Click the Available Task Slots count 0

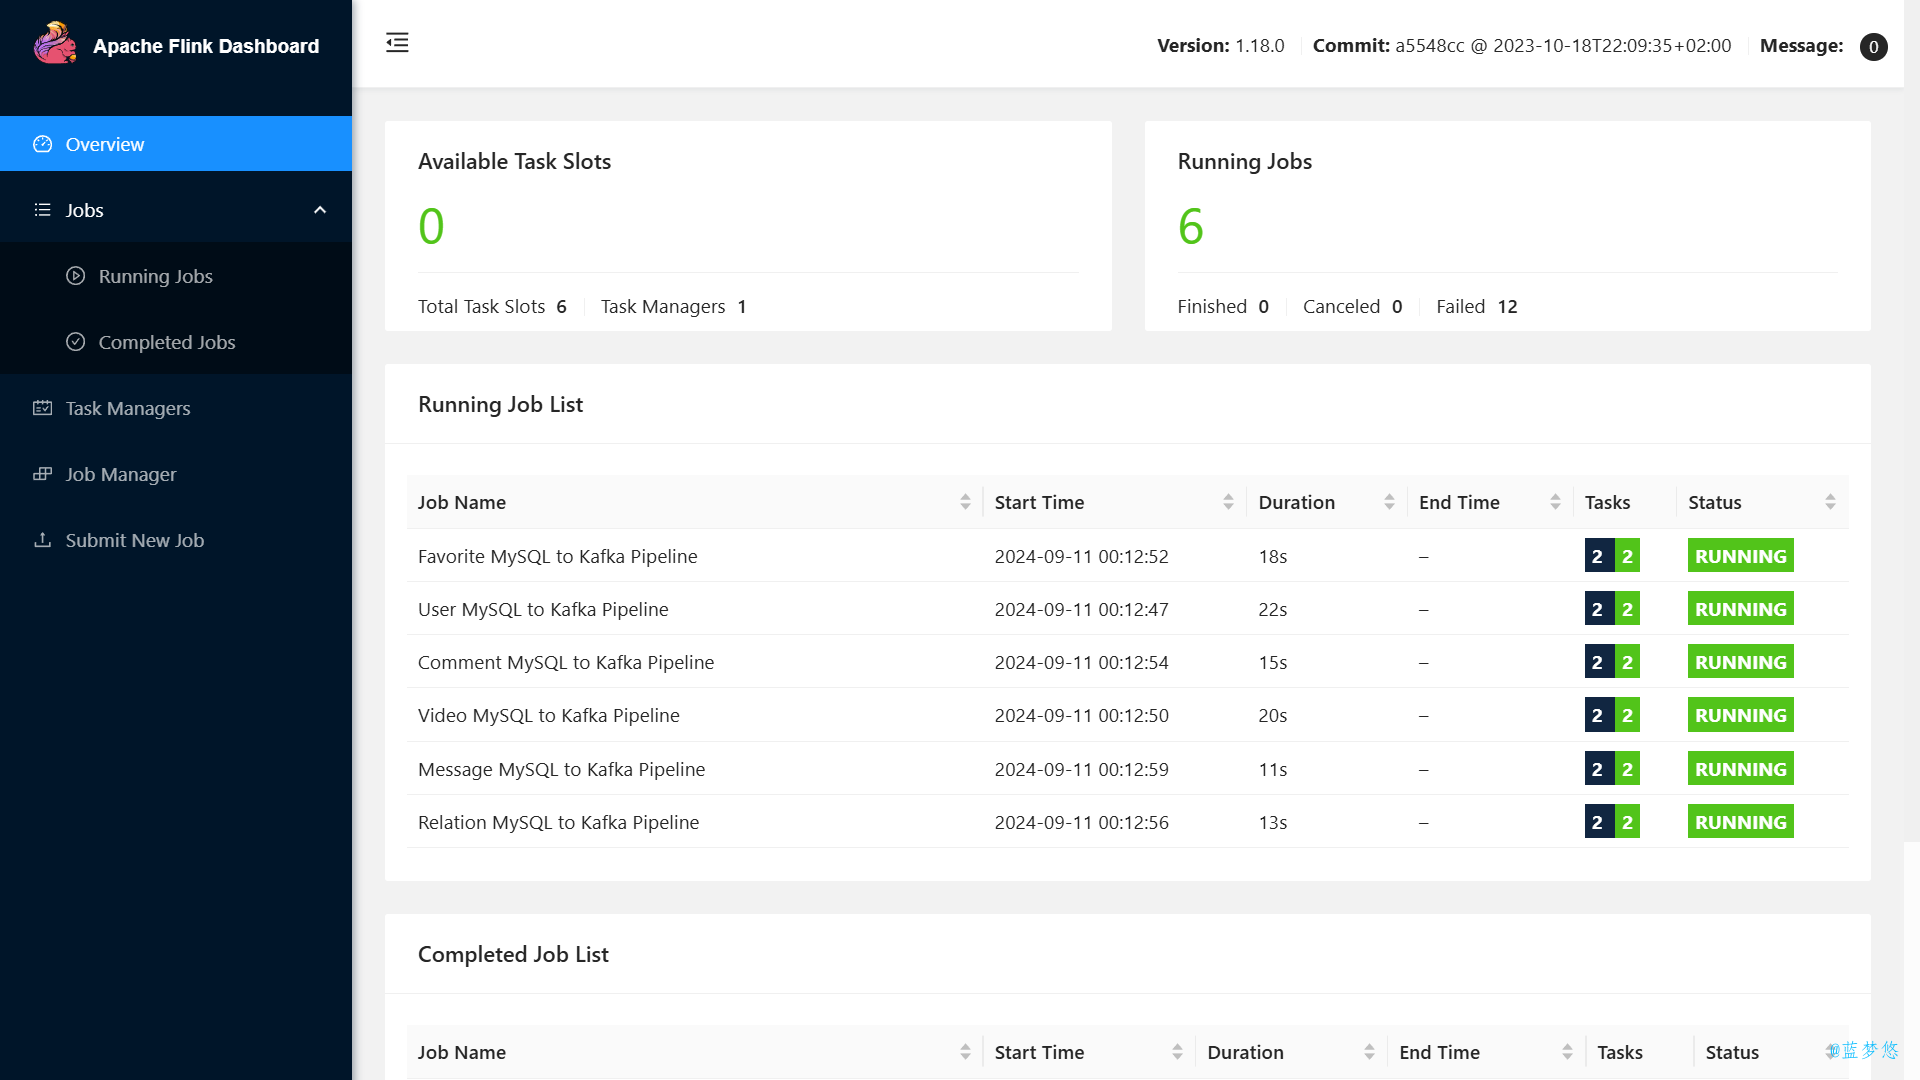tap(431, 226)
